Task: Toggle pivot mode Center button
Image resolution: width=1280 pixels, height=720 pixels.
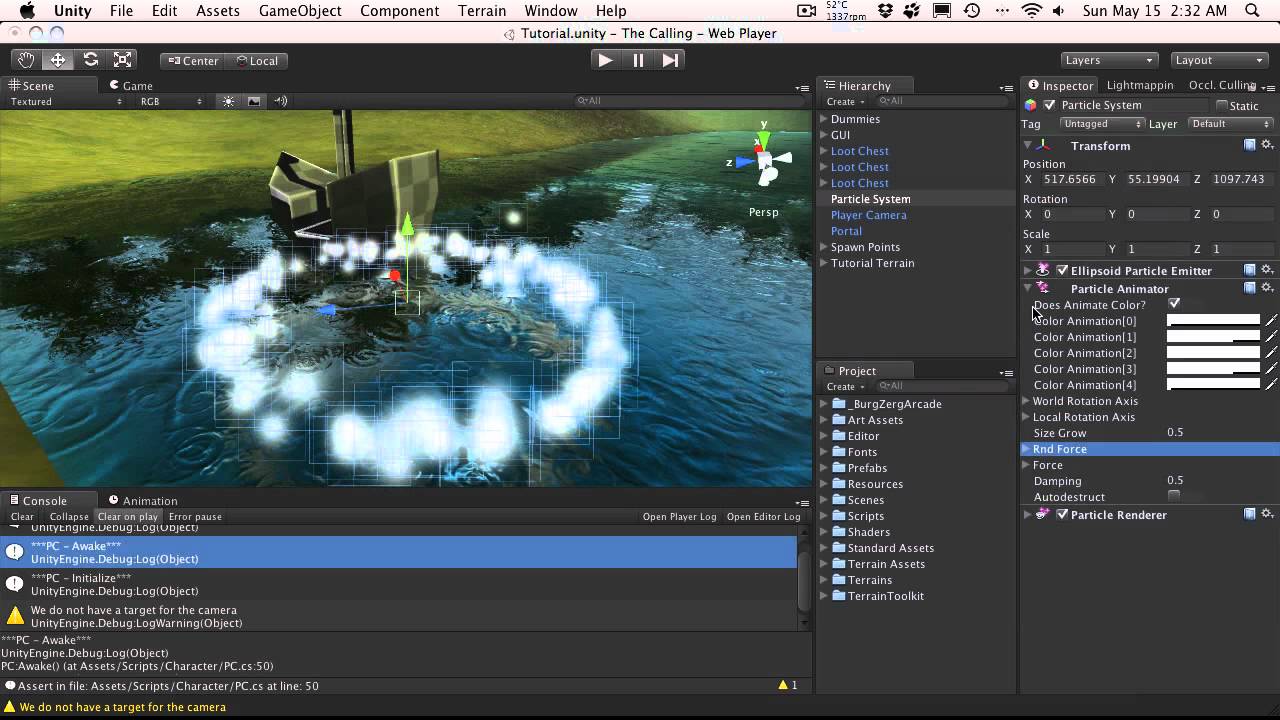Action: point(190,60)
